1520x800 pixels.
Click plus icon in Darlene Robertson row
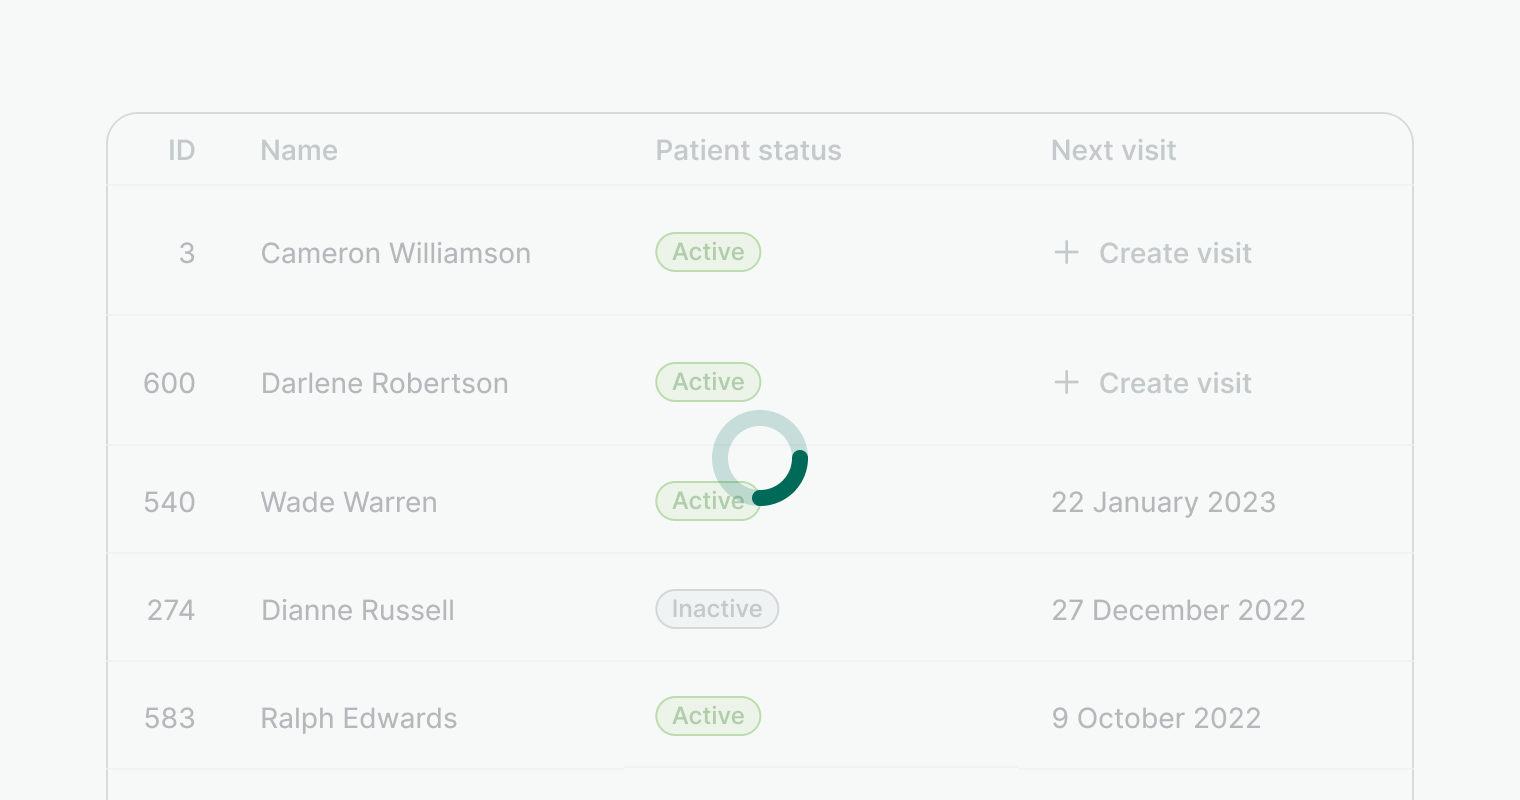[1066, 382]
